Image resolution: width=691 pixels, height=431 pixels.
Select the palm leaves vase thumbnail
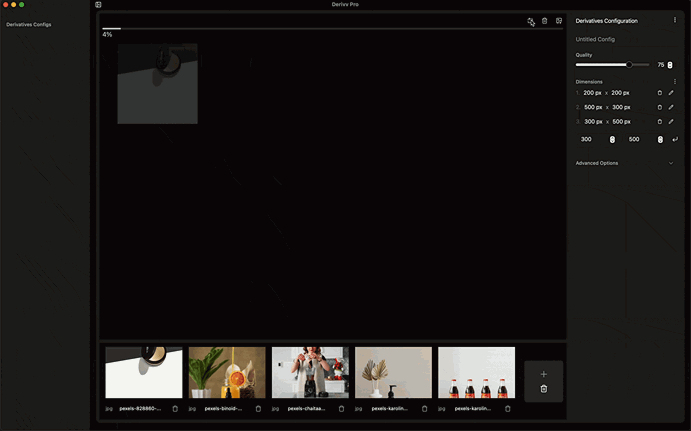393,372
